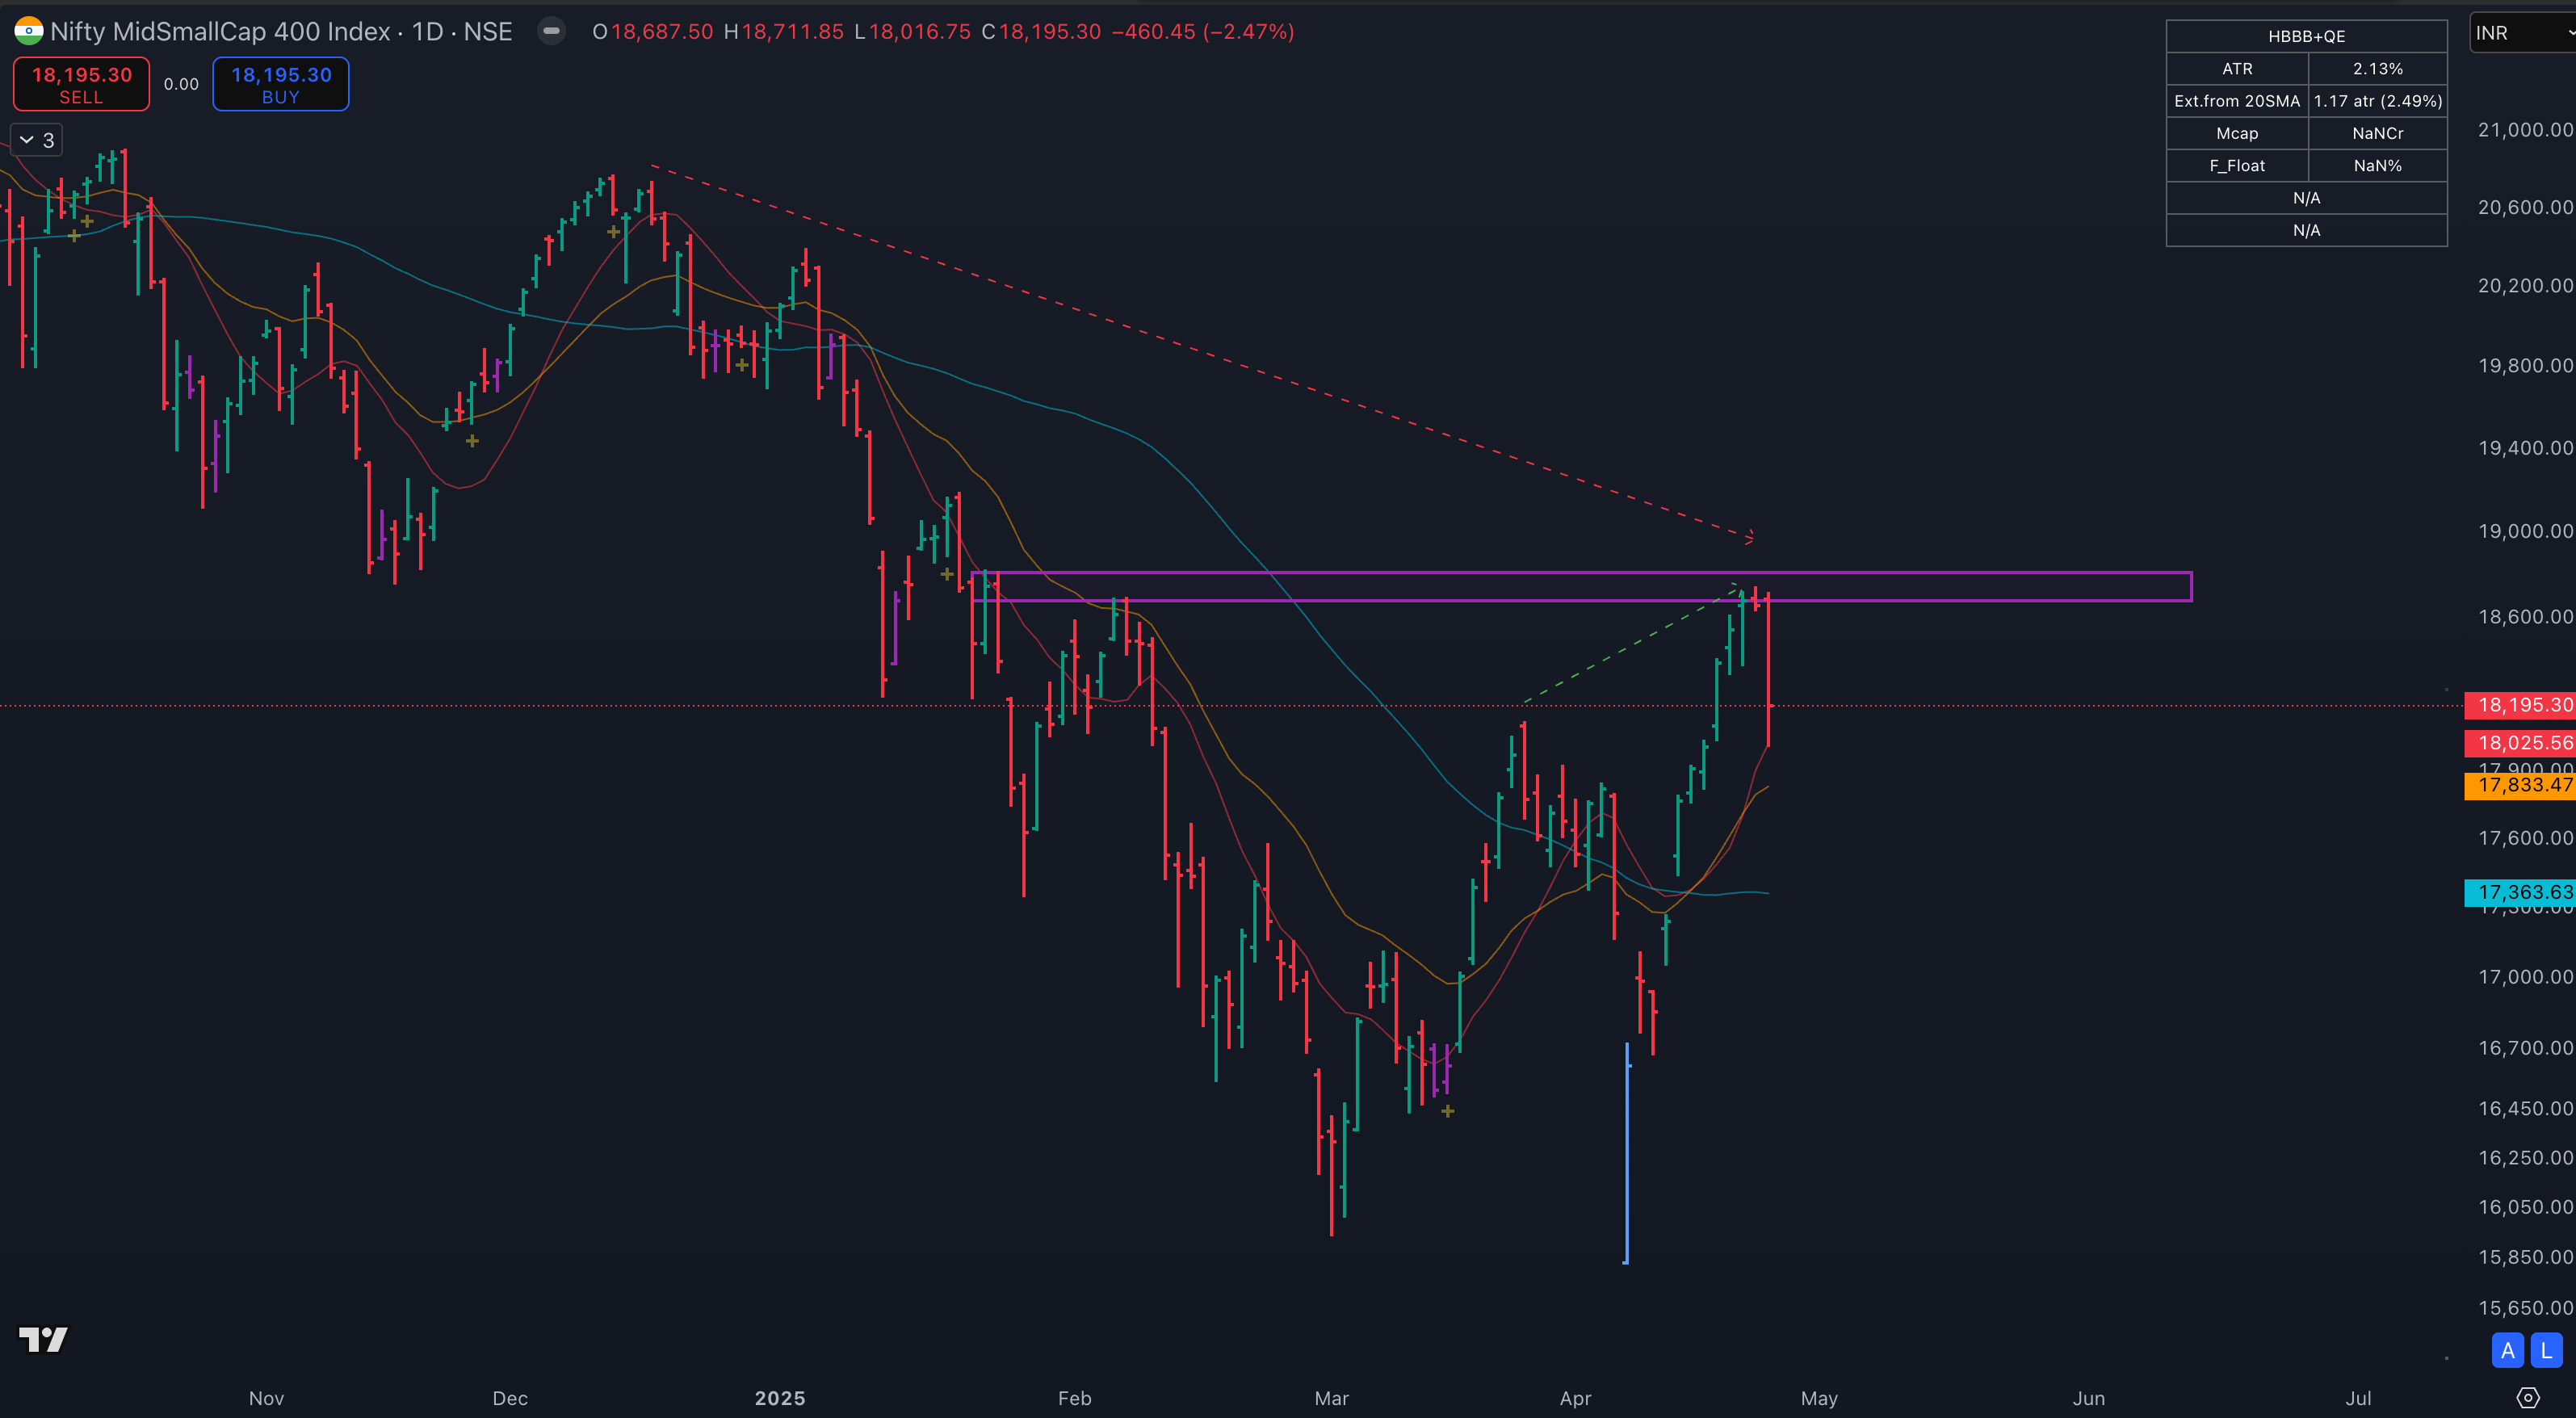Click the May label on time axis
This screenshot has height=1418, width=2576.
[1819, 1398]
